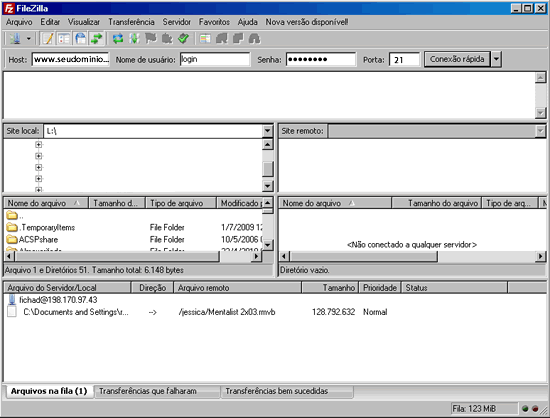This screenshot has width=550, height=418.
Task: Select the parent '..' folder icon
Action: (x=12, y=215)
